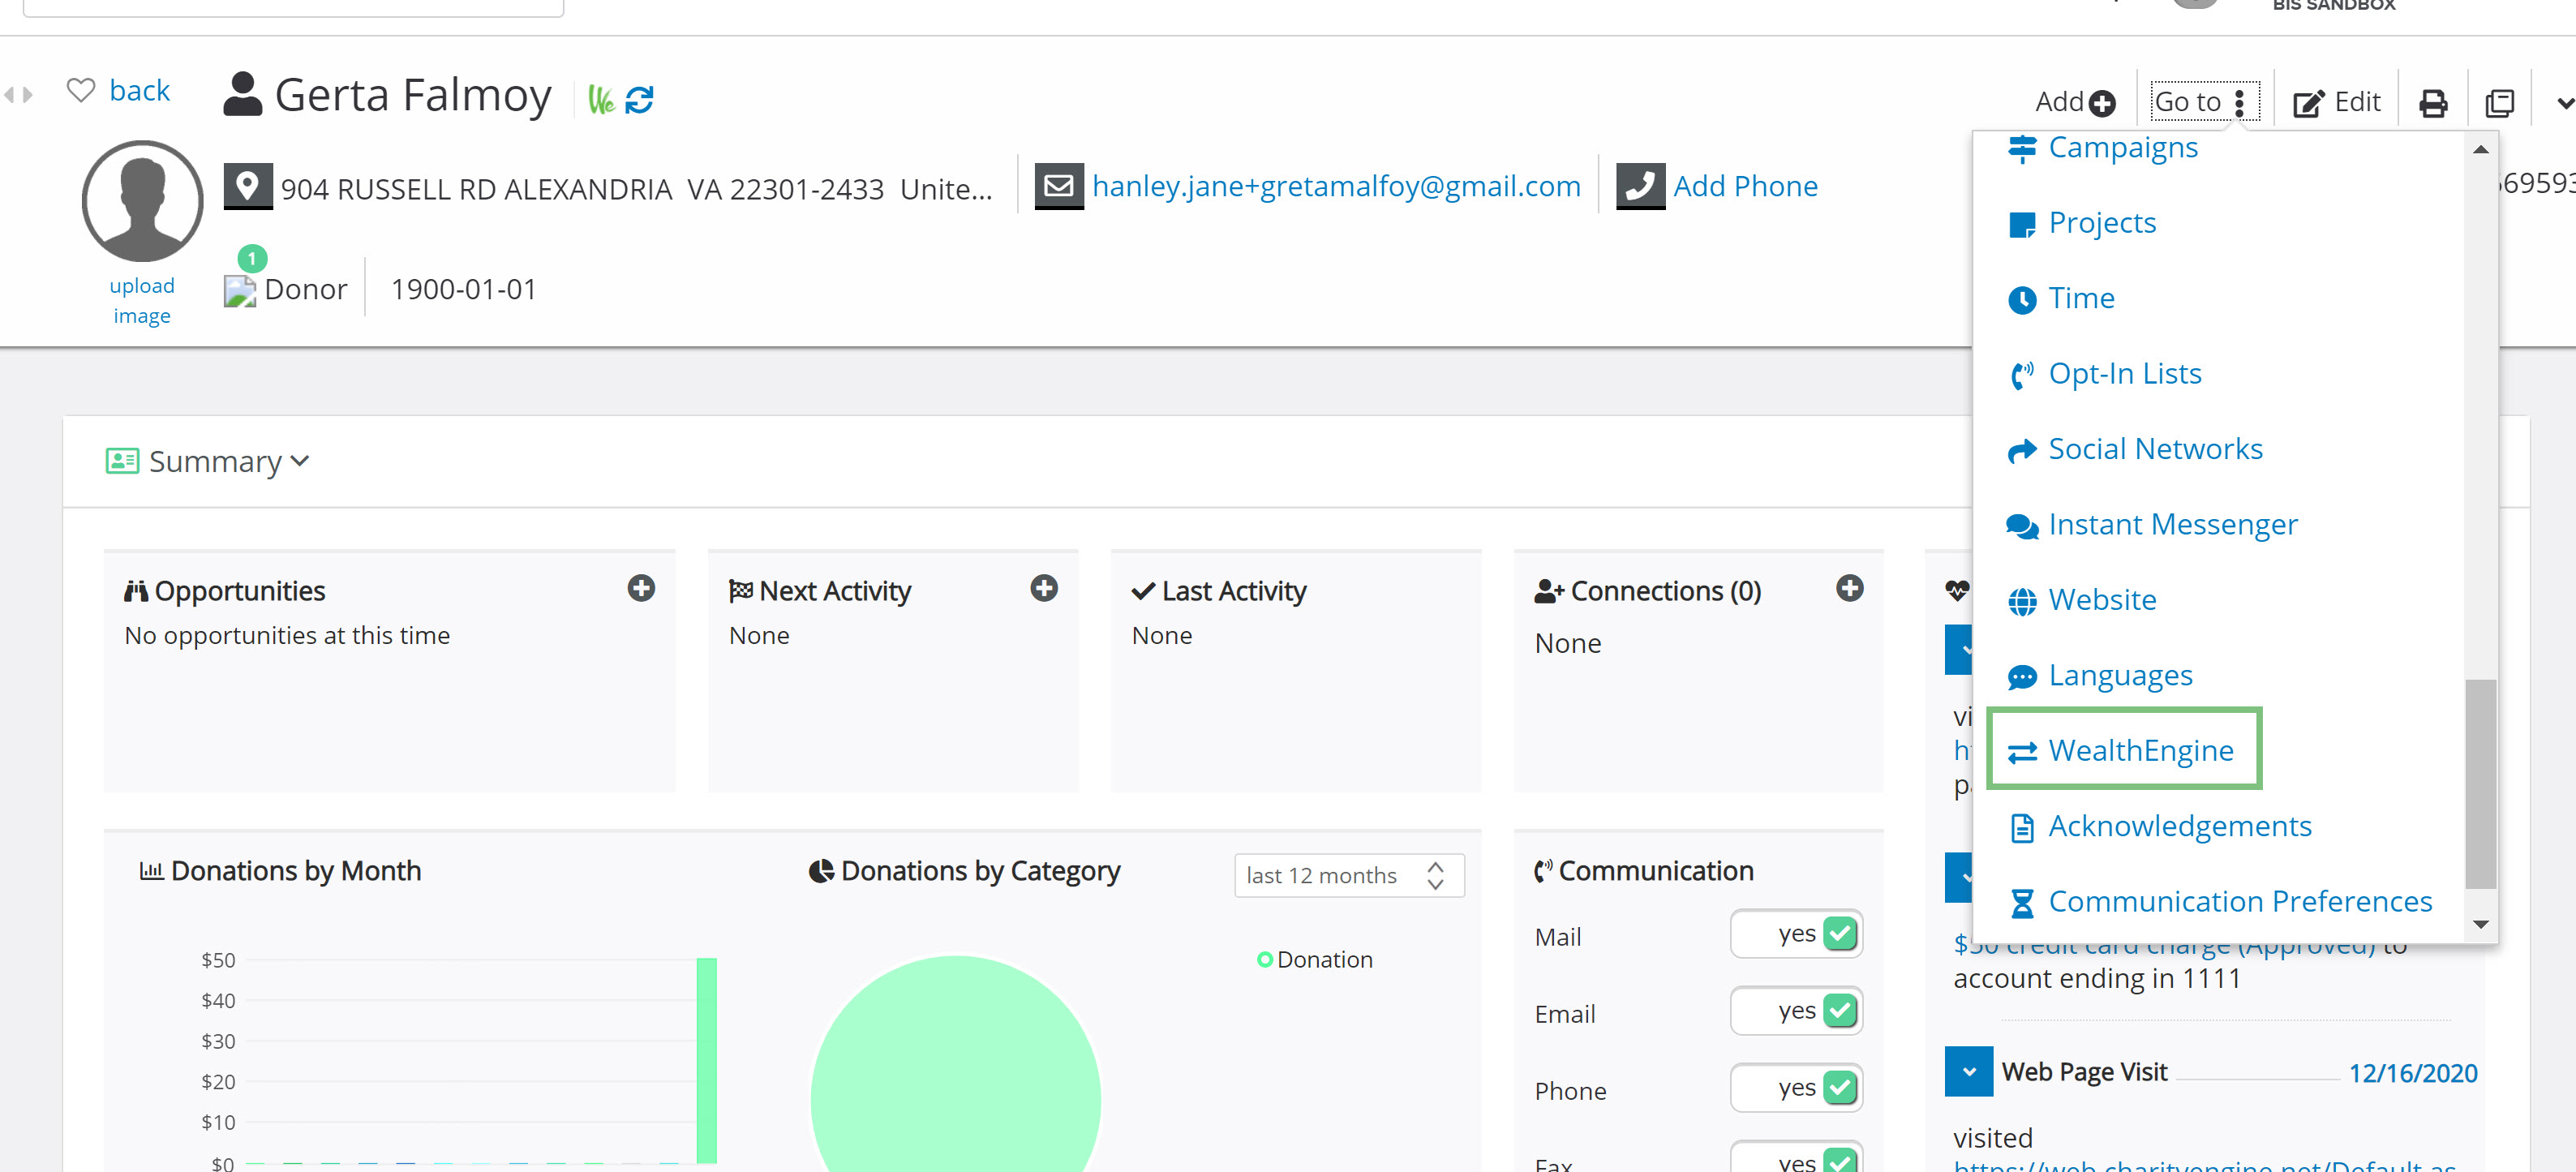The image size is (2576, 1172).
Task: Toggle Mail communication preference
Action: (1796, 933)
